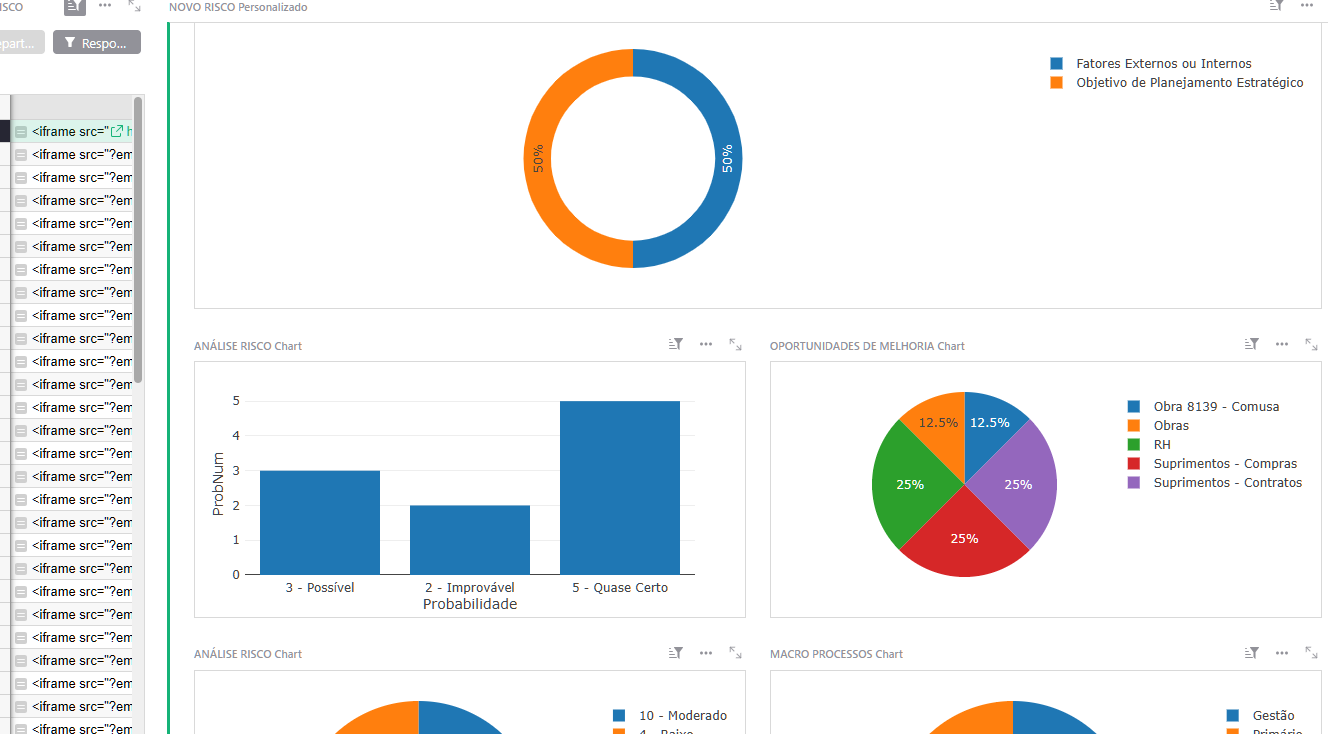Select the NOVO RISCO Personalizado header
The image size is (1328, 734).
tap(238, 7)
